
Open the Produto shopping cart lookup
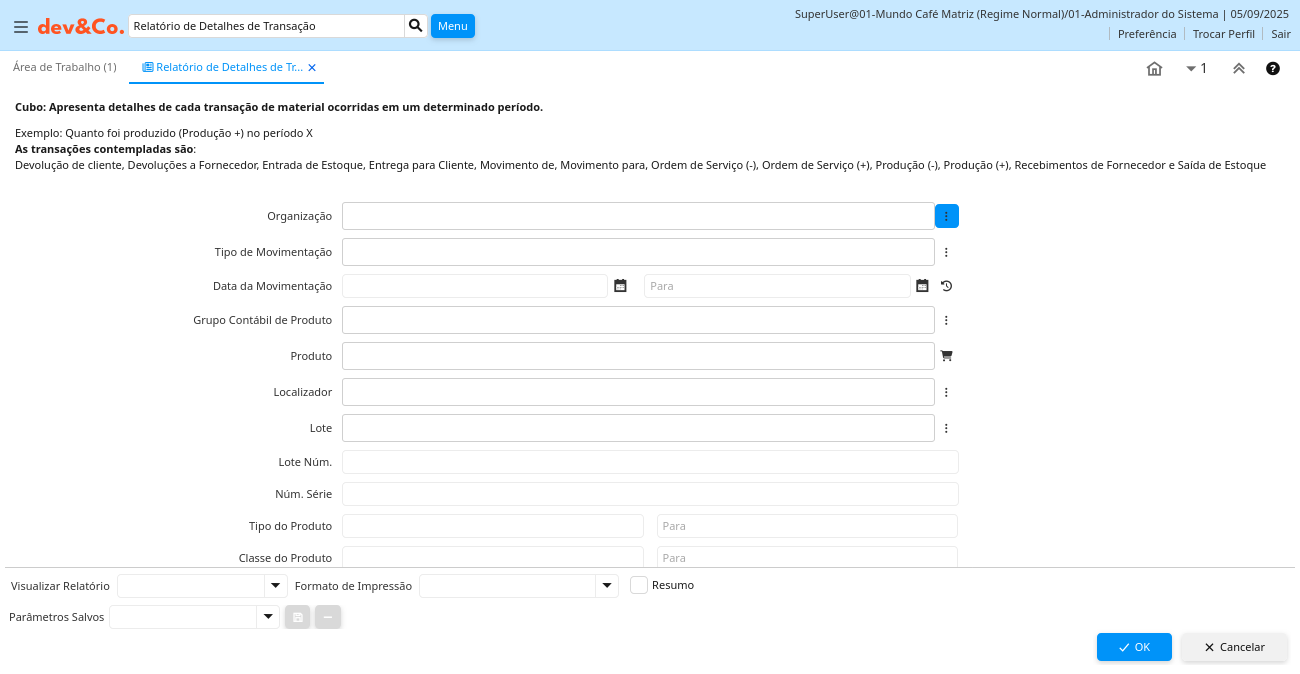[x=946, y=356]
